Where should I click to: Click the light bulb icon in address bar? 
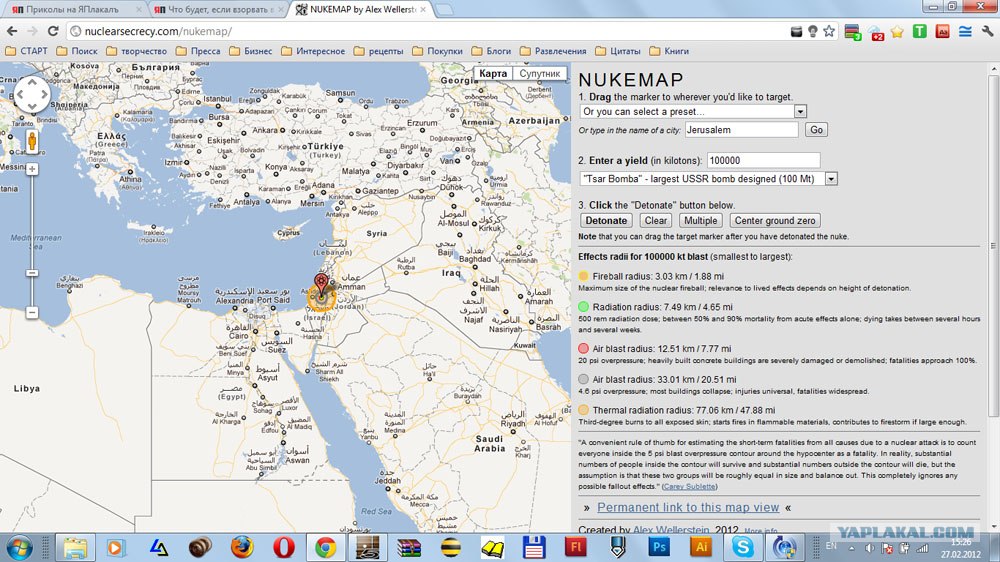click(812, 31)
